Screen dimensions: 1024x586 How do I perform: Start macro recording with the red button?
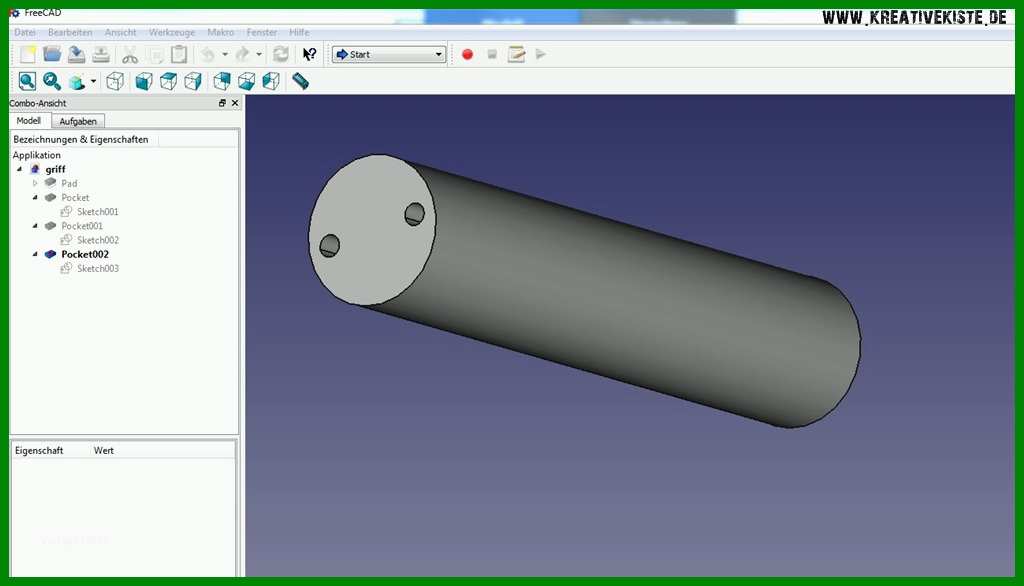pyautogui.click(x=467, y=54)
